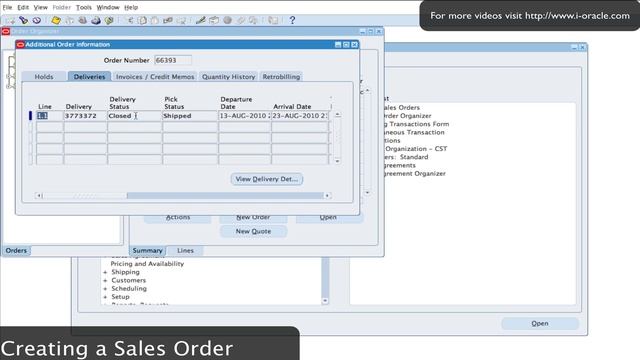Click the New Quote button
The width and height of the screenshot is (640, 360).
click(253, 231)
